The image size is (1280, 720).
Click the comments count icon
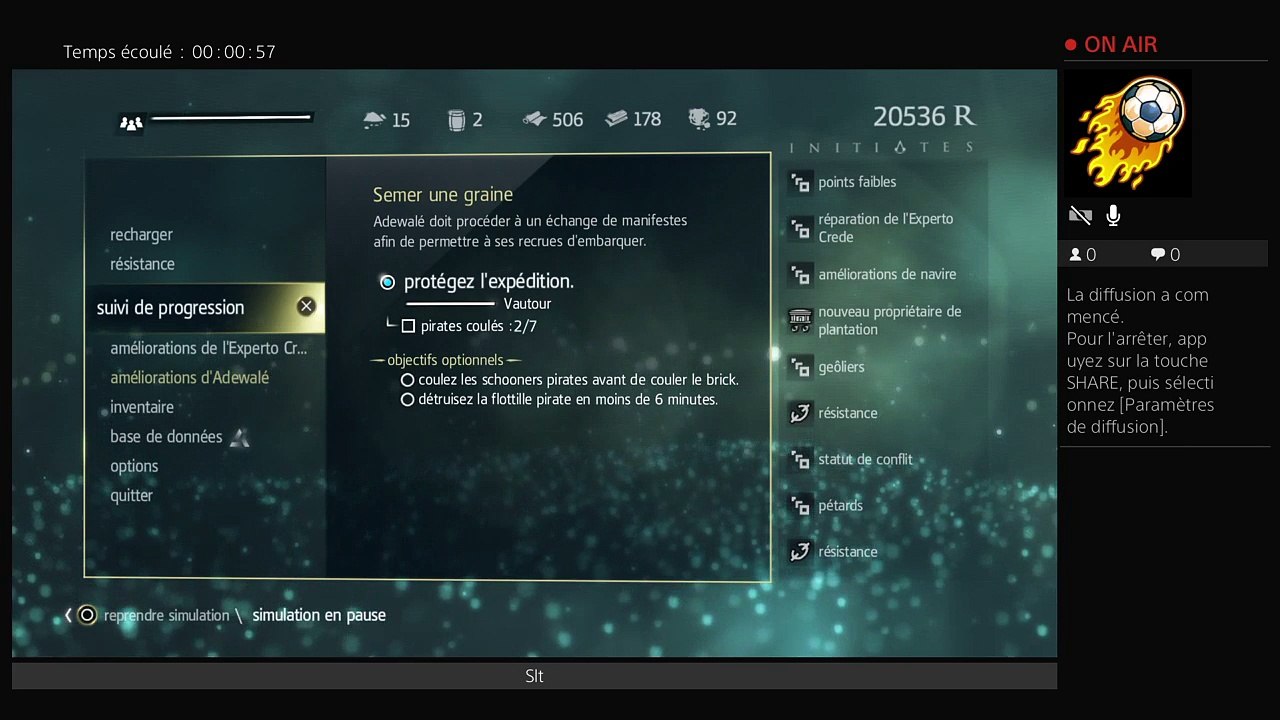(1157, 255)
